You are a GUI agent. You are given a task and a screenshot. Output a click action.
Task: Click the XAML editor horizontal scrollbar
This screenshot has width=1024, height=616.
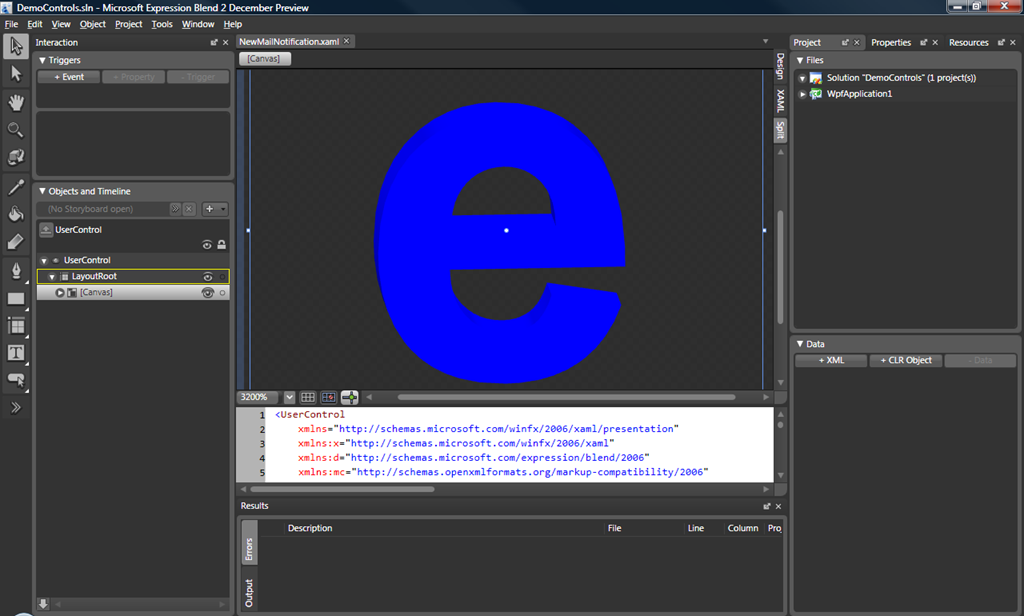(x=342, y=489)
